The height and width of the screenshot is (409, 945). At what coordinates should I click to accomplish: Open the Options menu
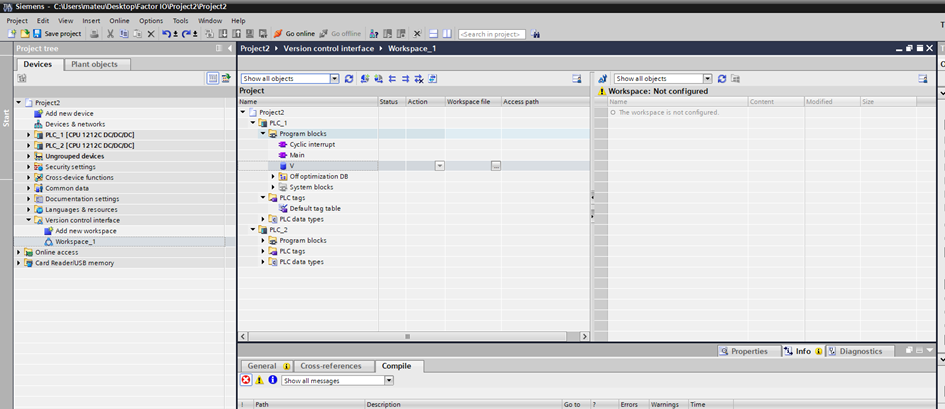(x=151, y=20)
